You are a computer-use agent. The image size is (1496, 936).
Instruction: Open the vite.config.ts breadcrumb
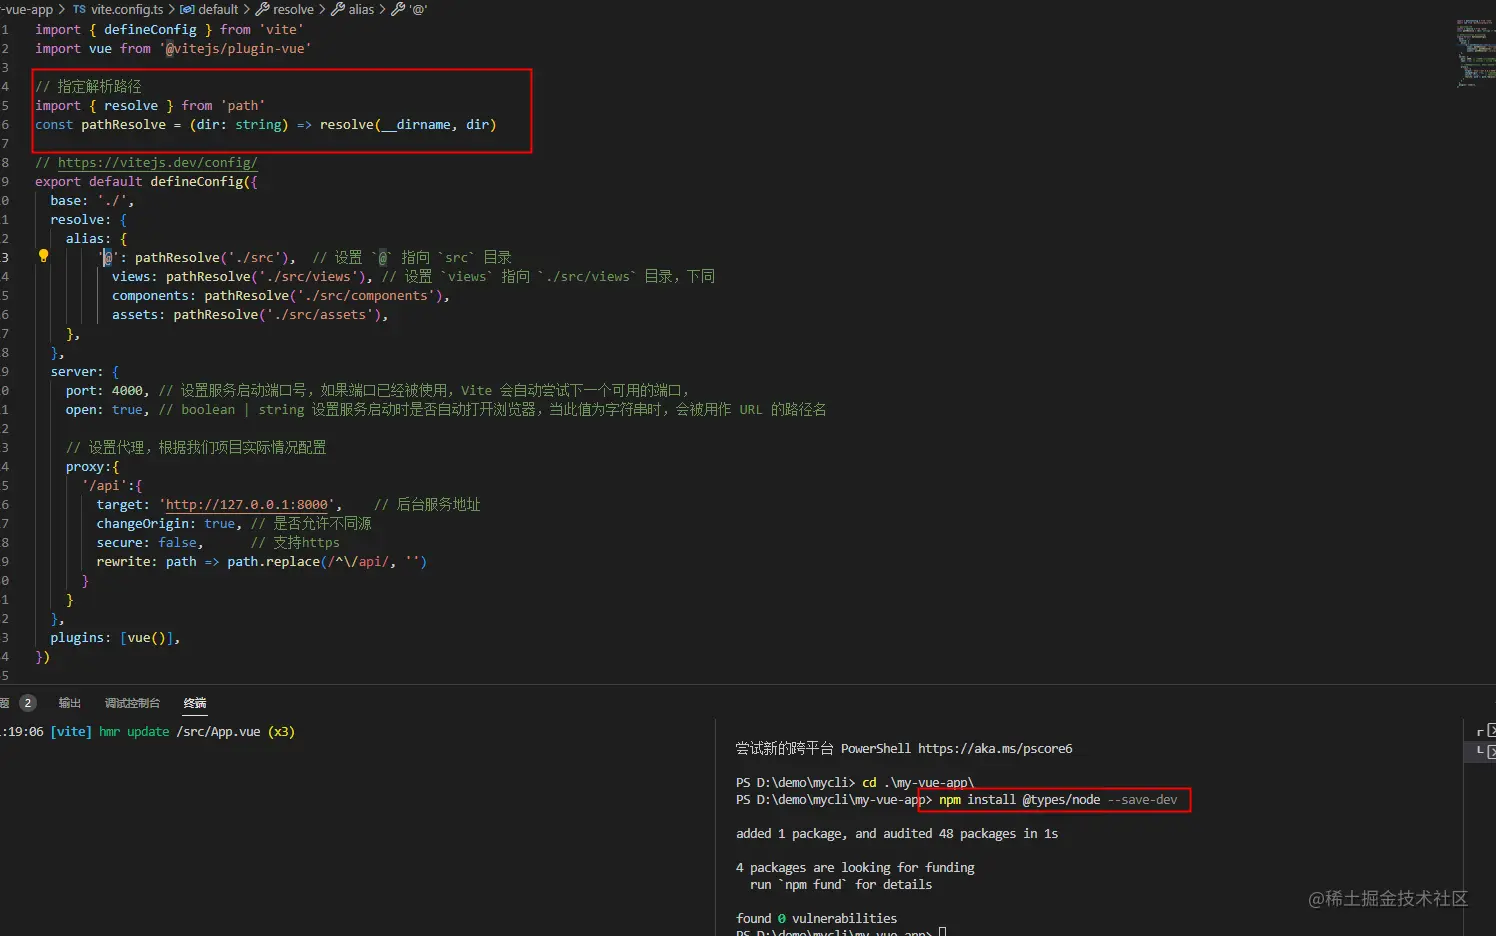pos(118,9)
